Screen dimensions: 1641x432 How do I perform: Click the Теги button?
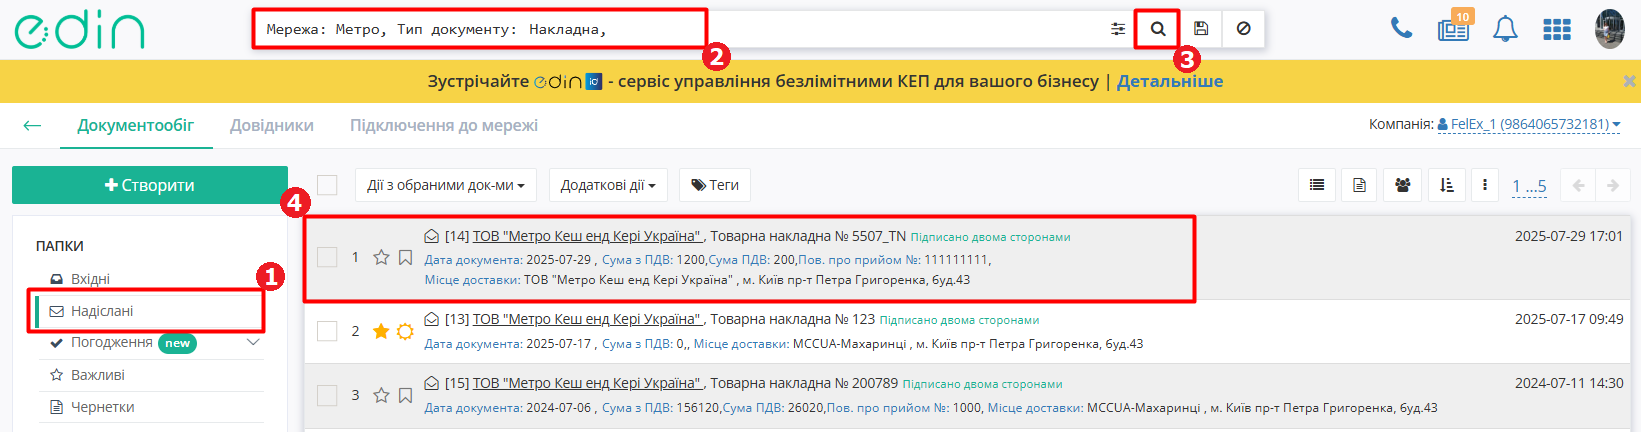(715, 185)
